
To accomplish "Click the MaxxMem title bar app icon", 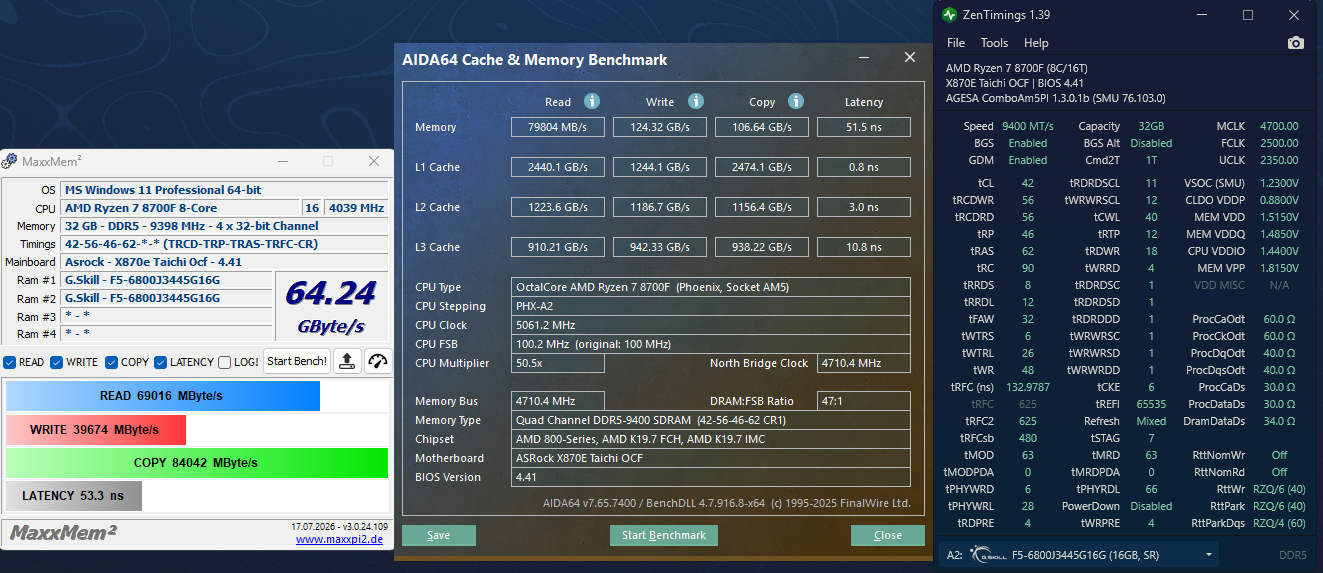I will click(x=9, y=161).
